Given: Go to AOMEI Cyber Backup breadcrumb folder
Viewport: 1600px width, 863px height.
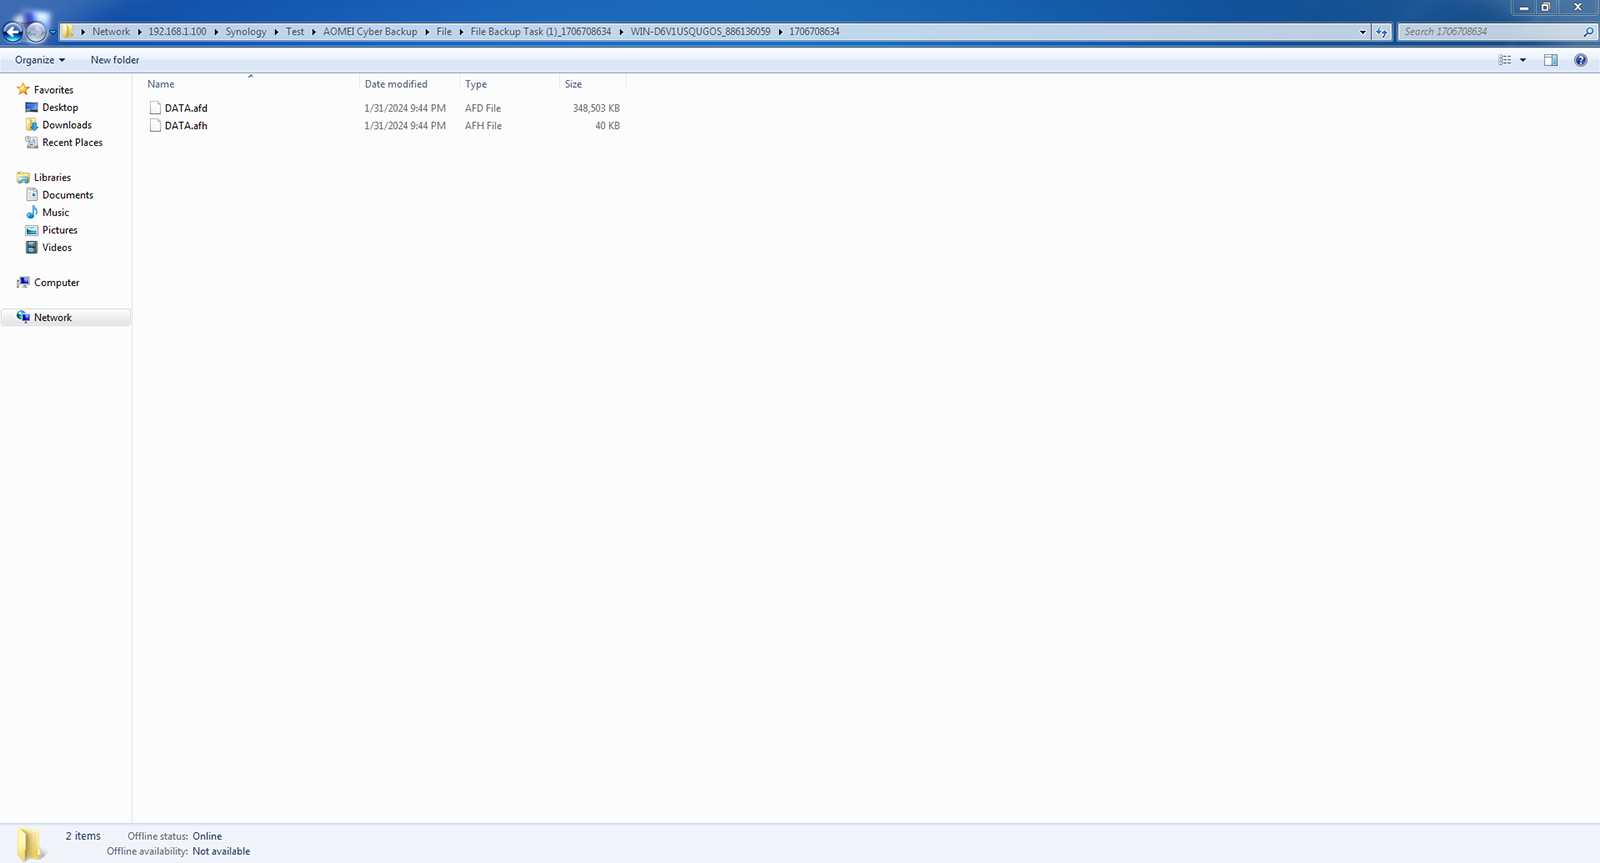Looking at the screenshot, I should [x=370, y=32].
